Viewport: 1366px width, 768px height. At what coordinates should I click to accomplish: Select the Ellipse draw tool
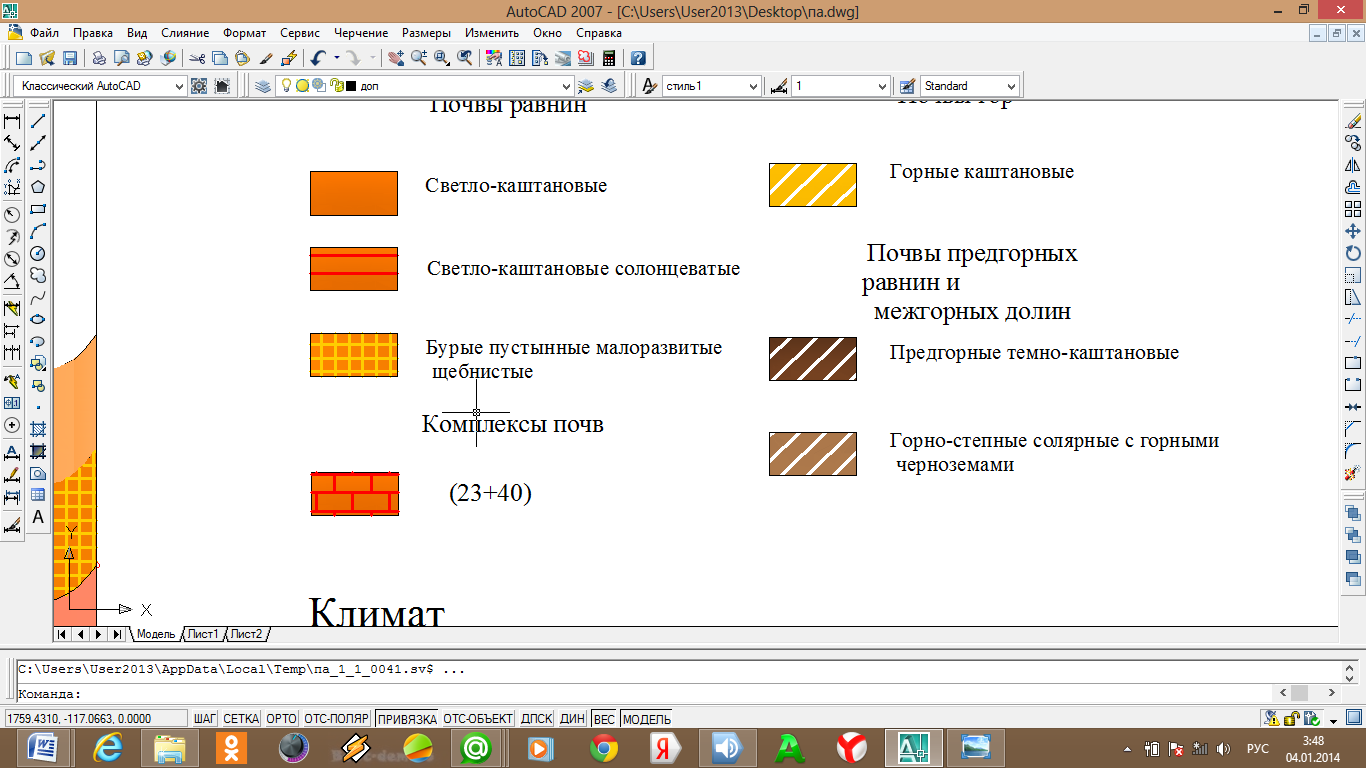click(38, 319)
